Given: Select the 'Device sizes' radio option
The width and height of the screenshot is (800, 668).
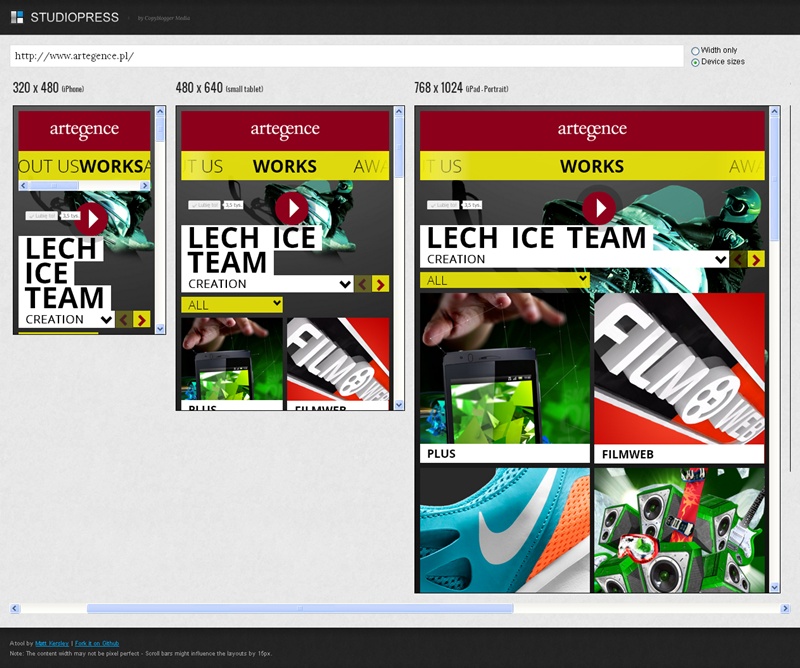Looking at the screenshot, I should [696, 62].
